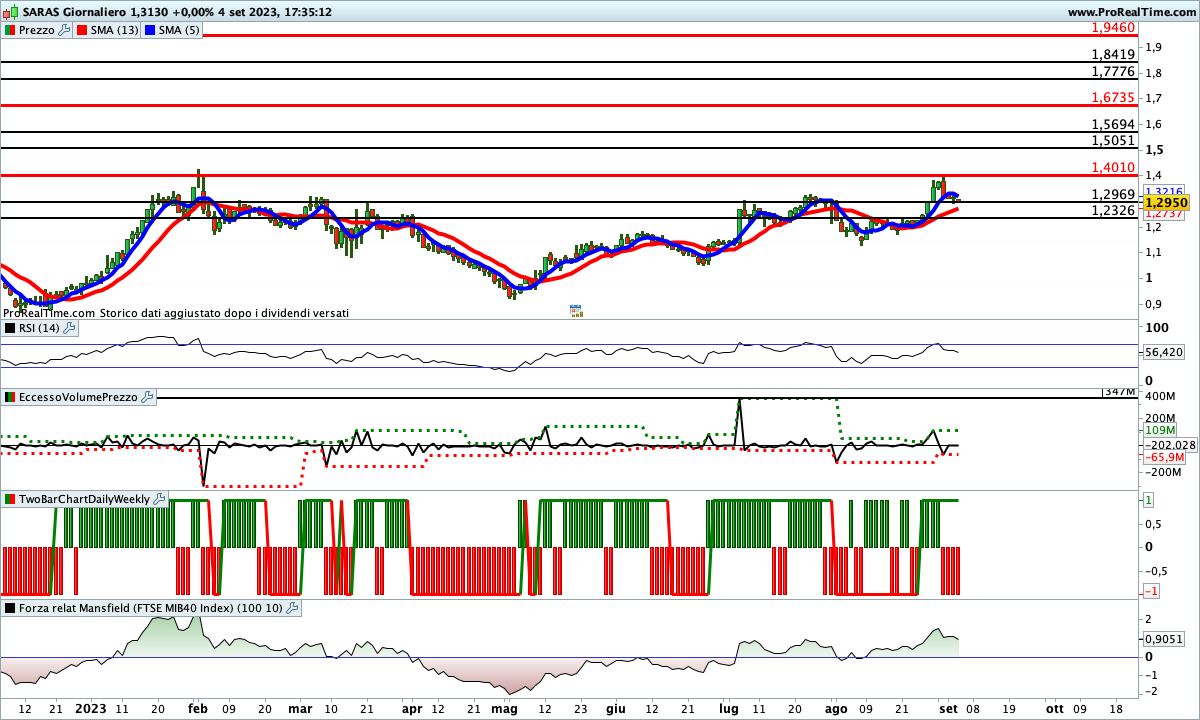The width and height of the screenshot is (1200, 720).
Task: Click the yellow 1,2950 current price tag
Action: 1165,202
